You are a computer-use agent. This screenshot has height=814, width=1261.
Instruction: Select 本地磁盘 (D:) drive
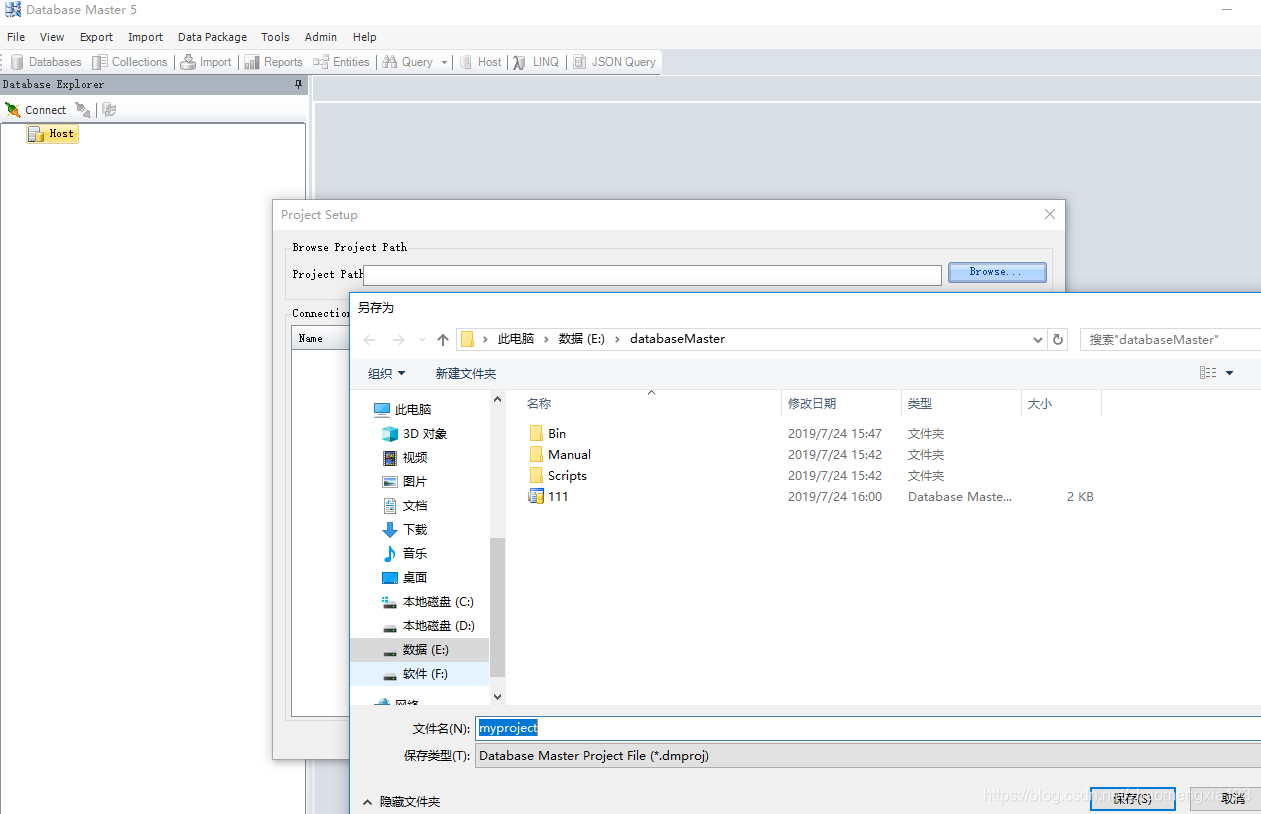(x=428, y=626)
